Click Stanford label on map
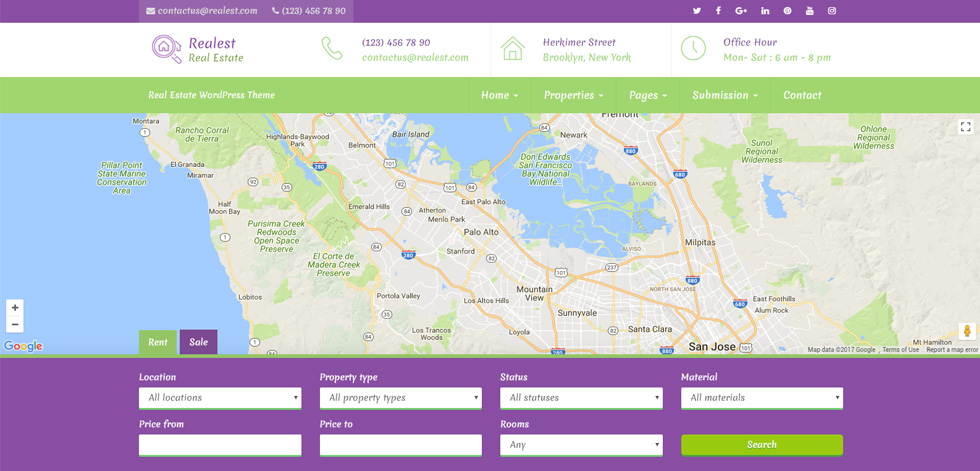Image resolution: width=980 pixels, height=471 pixels. click(x=461, y=251)
